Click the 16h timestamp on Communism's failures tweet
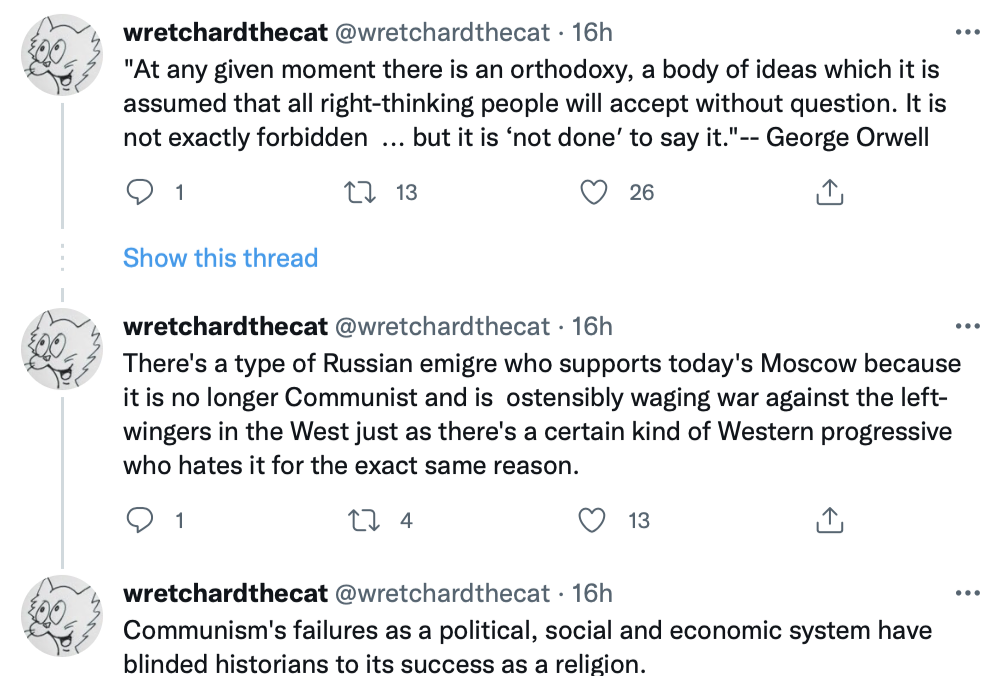Image resolution: width=1000 pixels, height=676 pixels. coord(592,594)
